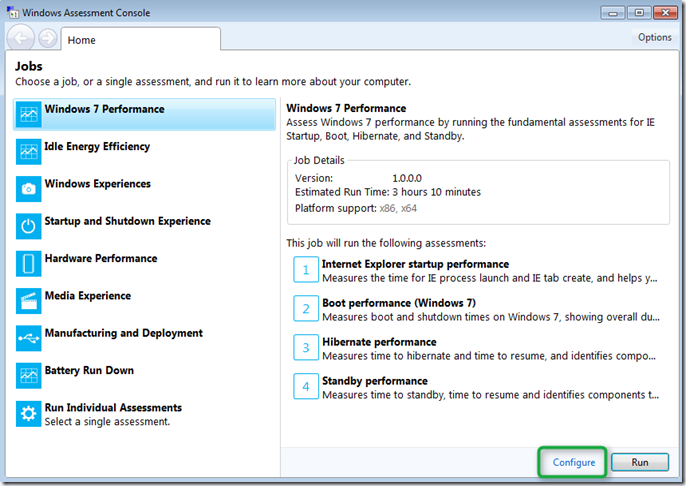This screenshot has height=486, width=686.
Task: Select the Hardware Performance job
Action: (144, 263)
